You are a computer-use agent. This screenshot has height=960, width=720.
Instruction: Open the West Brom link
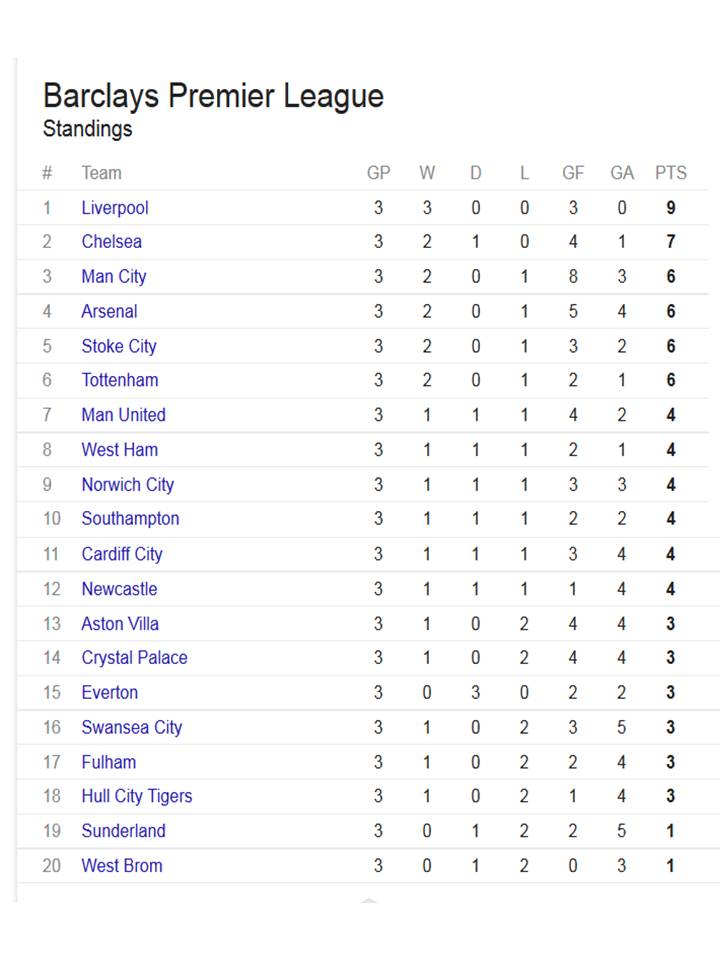coord(122,866)
